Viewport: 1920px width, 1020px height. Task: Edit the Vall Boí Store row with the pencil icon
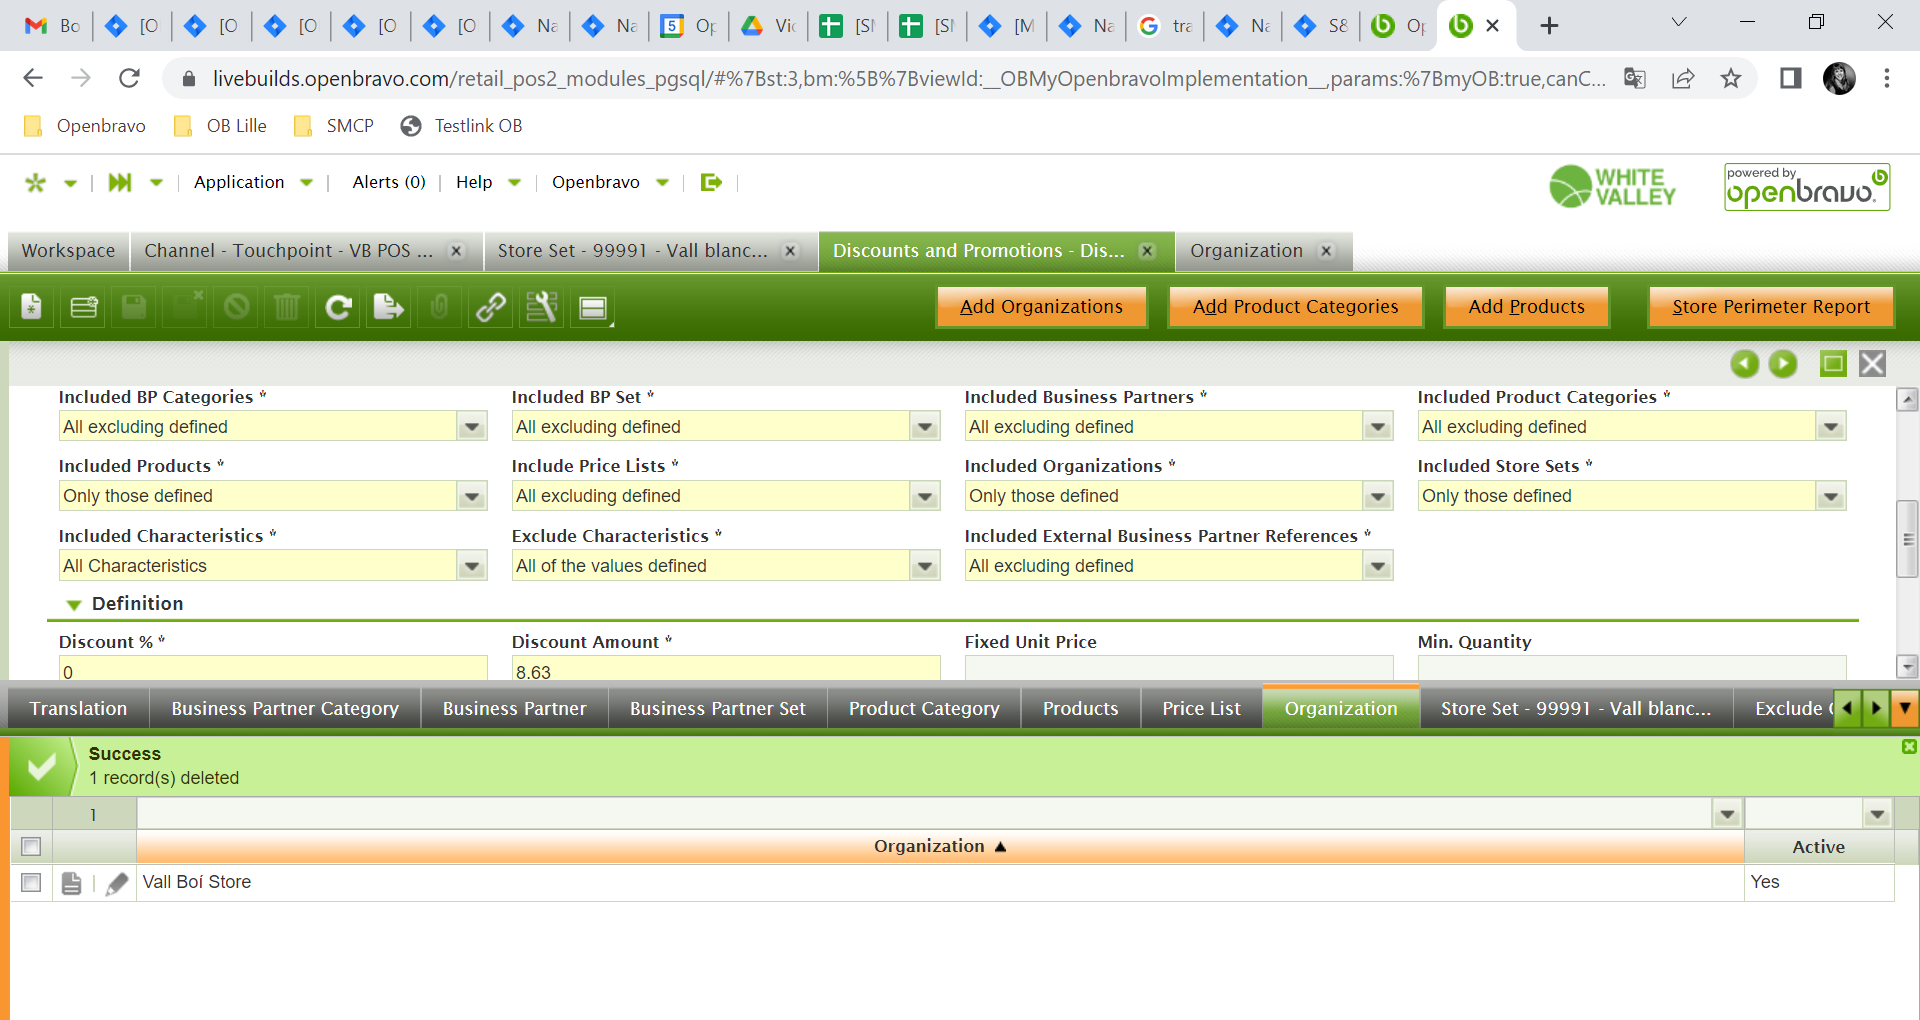(117, 883)
